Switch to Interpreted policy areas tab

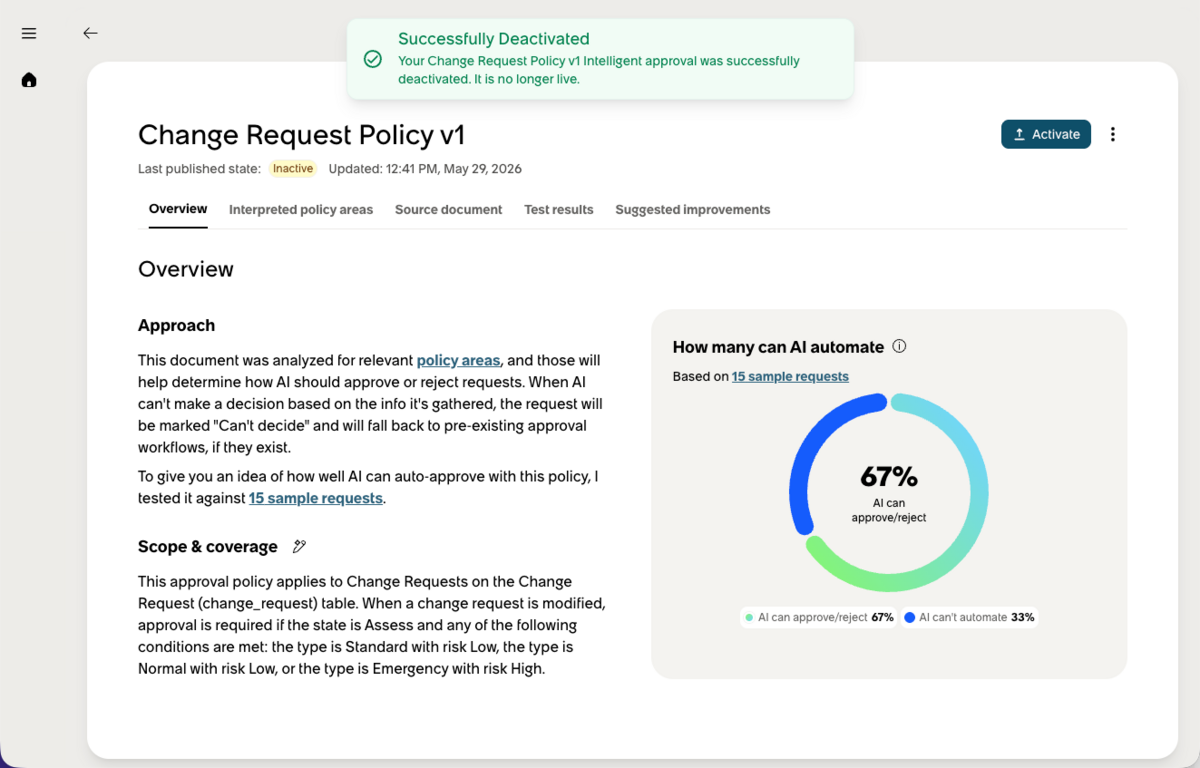coord(301,210)
